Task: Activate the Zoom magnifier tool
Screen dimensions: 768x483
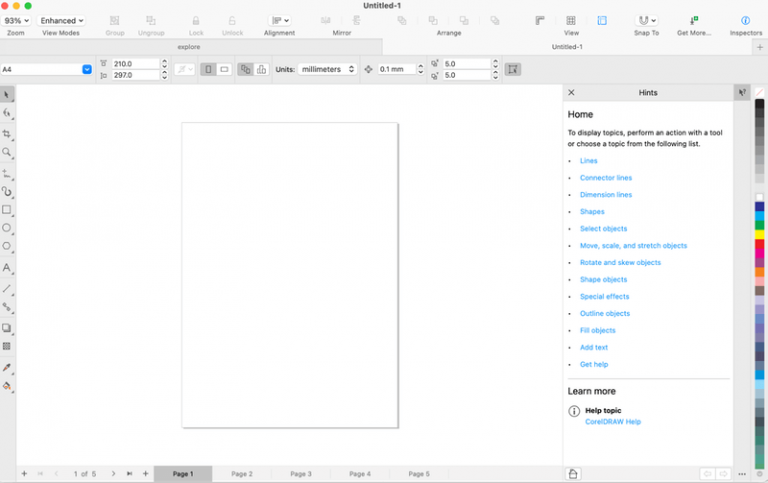Action: pos(7,153)
